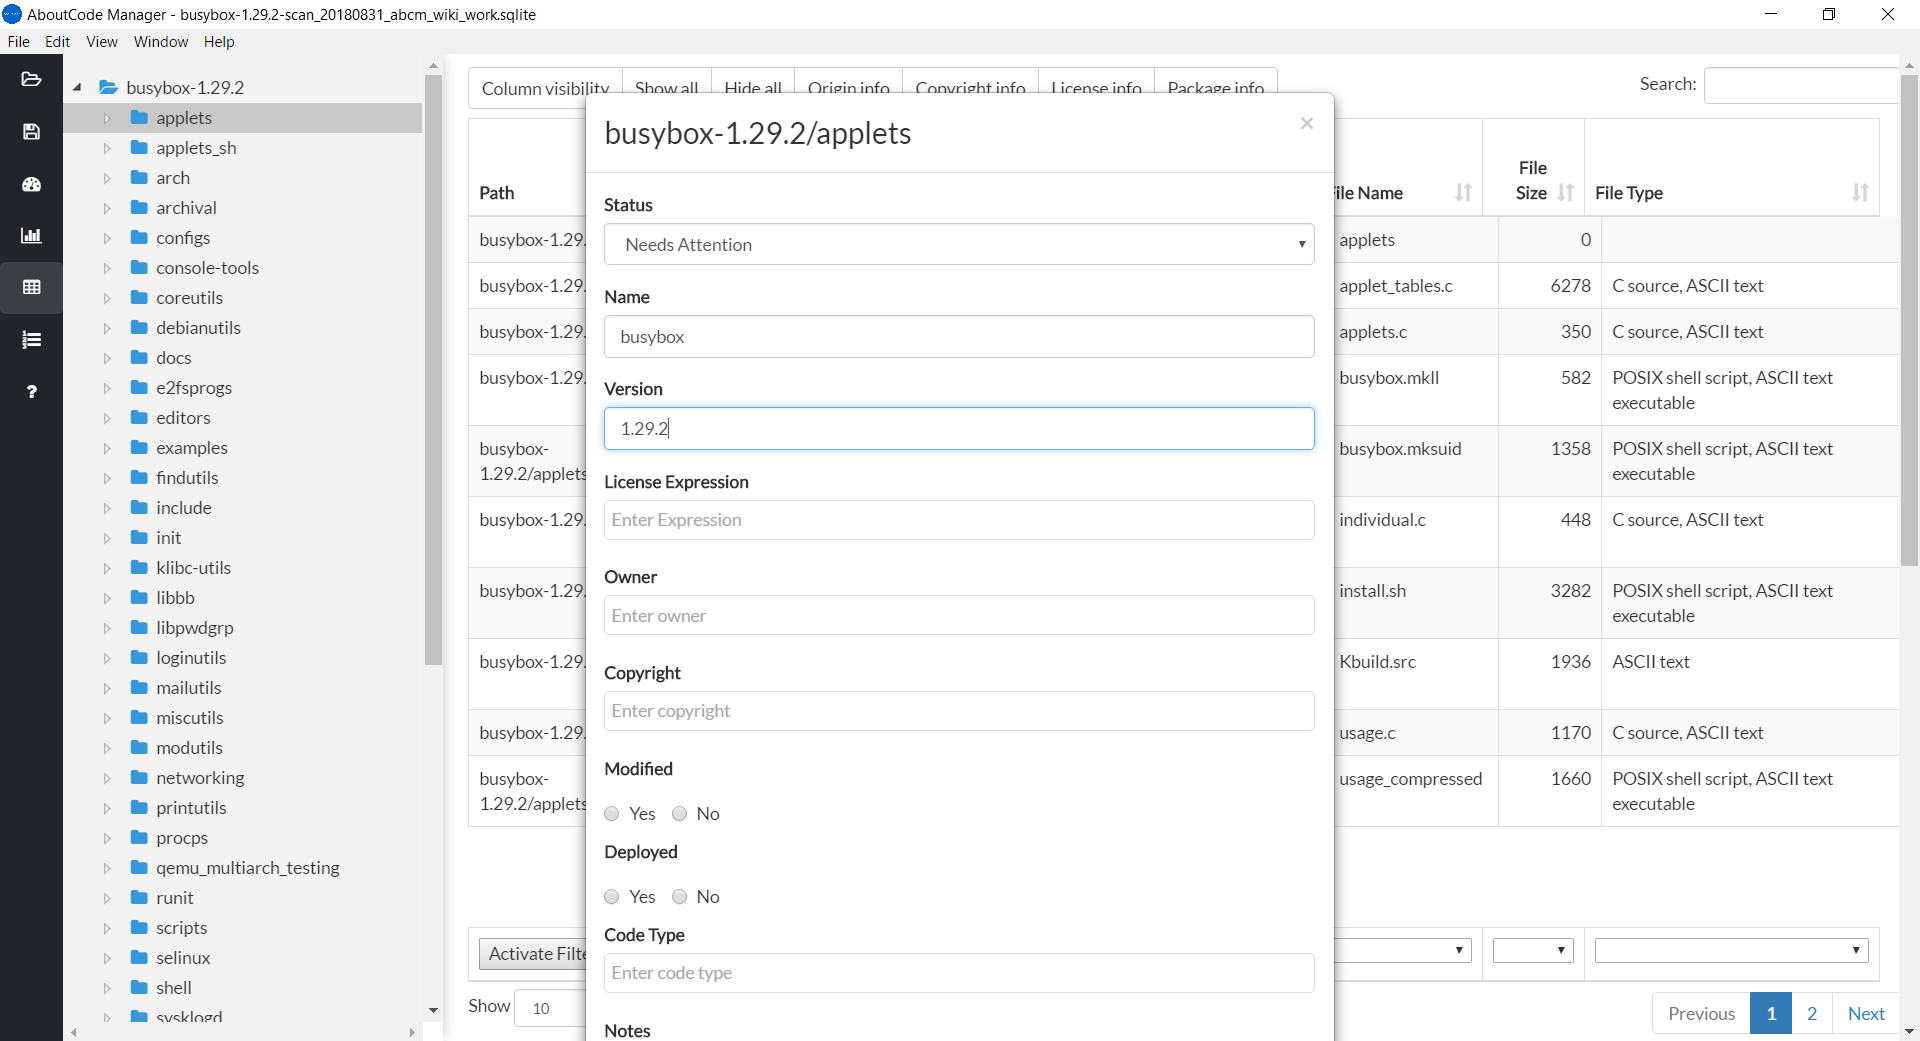Click the busybox-1.29.2 root folder icon
The image size is (1920, 1041).
coord(109,88)
